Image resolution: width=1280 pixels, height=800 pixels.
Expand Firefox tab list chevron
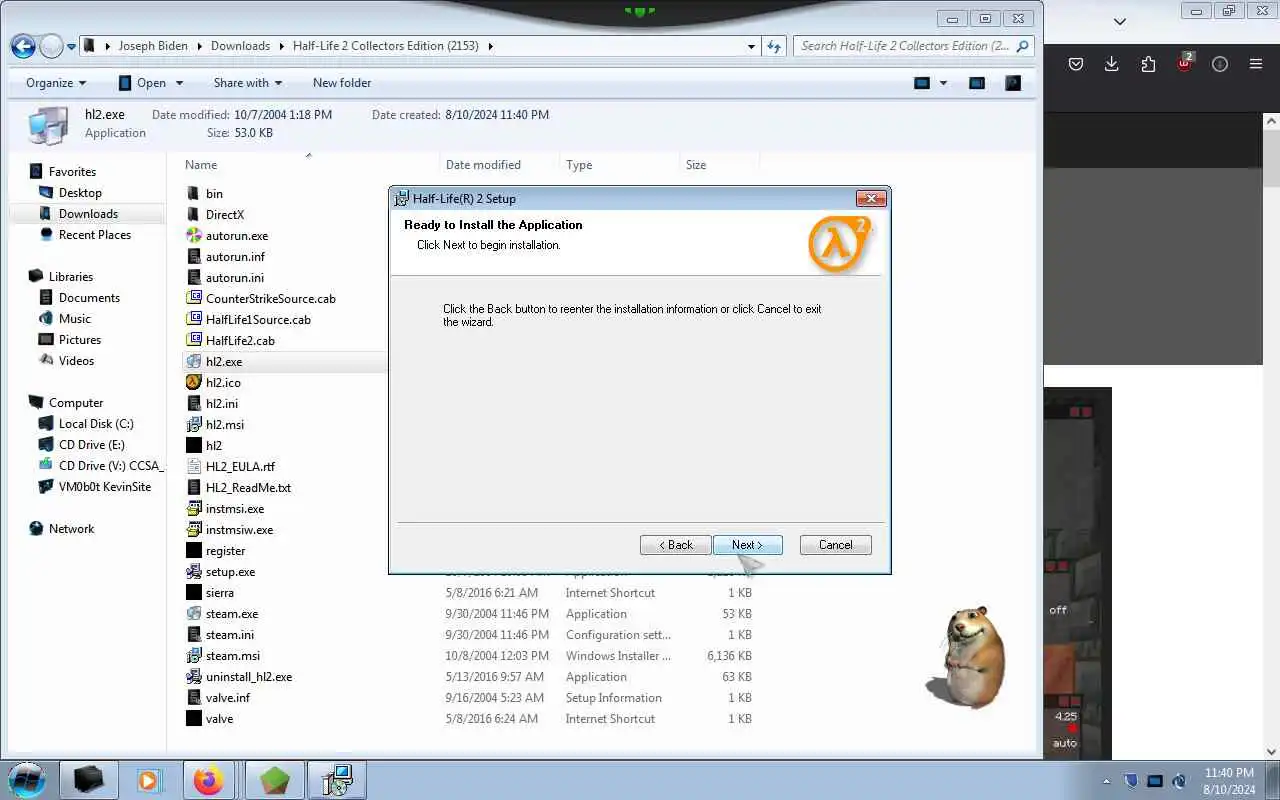tap(1120, 21)
